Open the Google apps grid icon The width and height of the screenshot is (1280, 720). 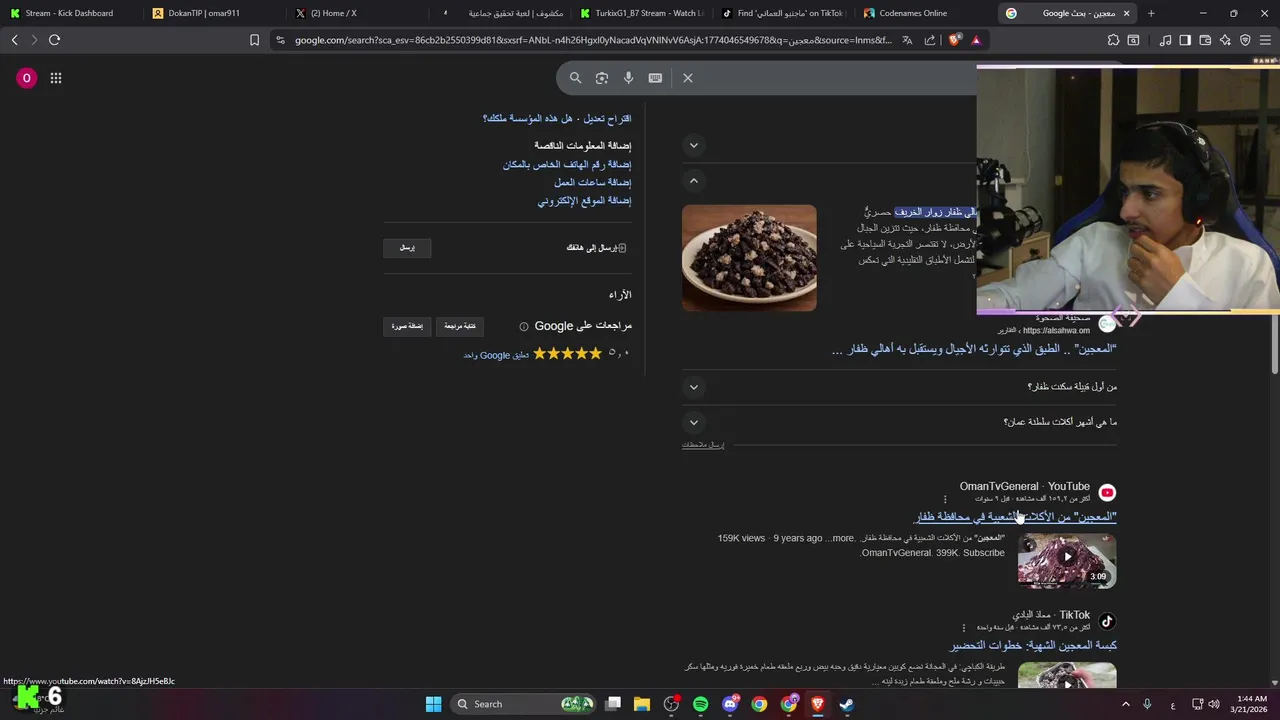(x=56, y=78)
